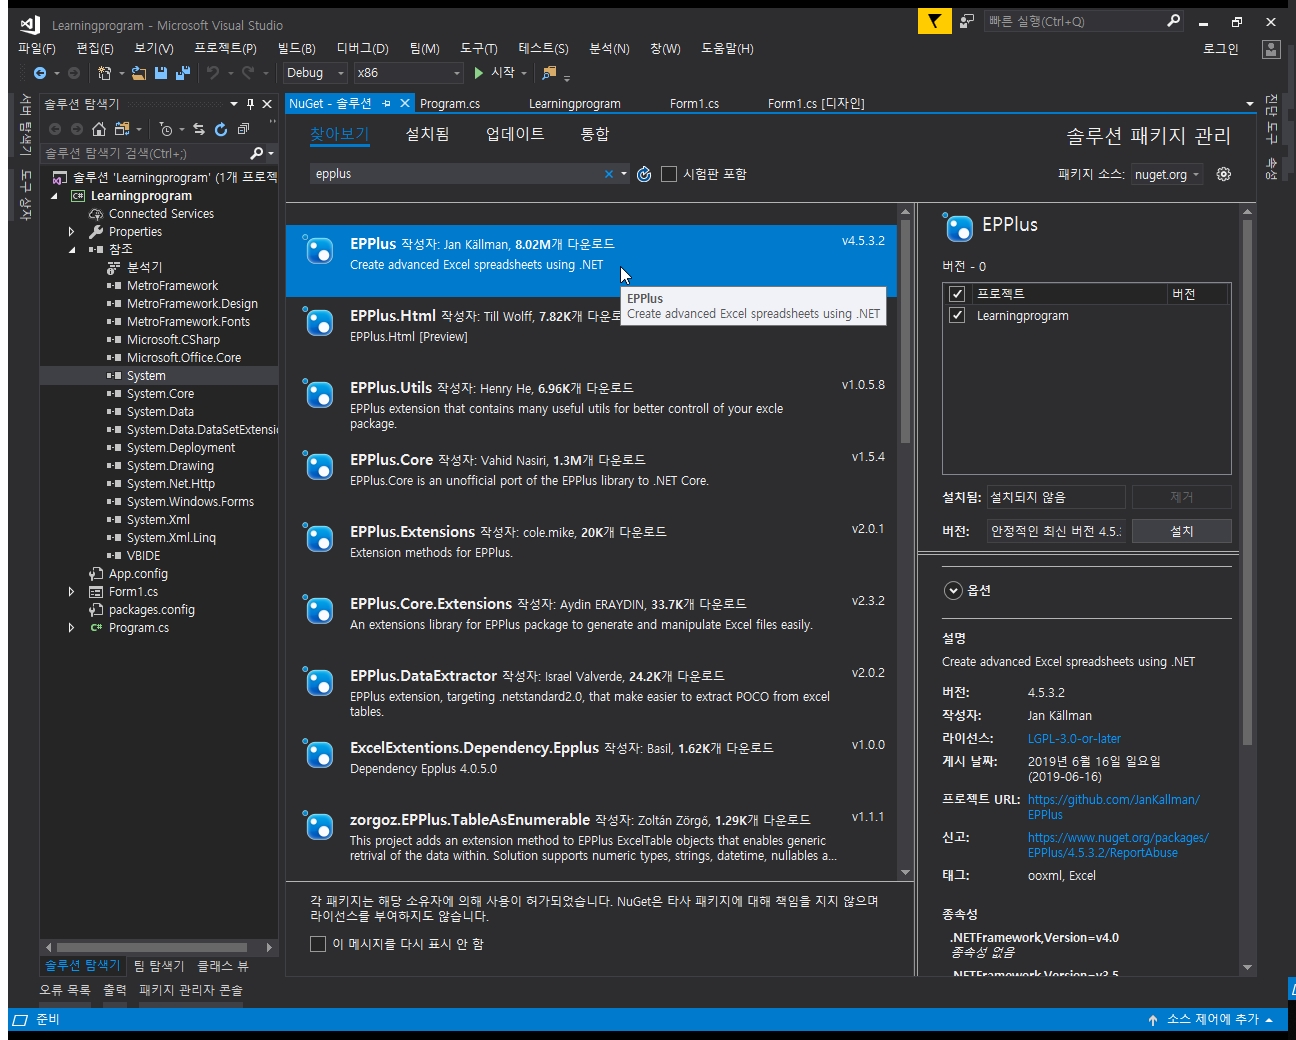Click the notifications flag icon in title bar
The image size is (1296, 1040).
tap(934, 21)
